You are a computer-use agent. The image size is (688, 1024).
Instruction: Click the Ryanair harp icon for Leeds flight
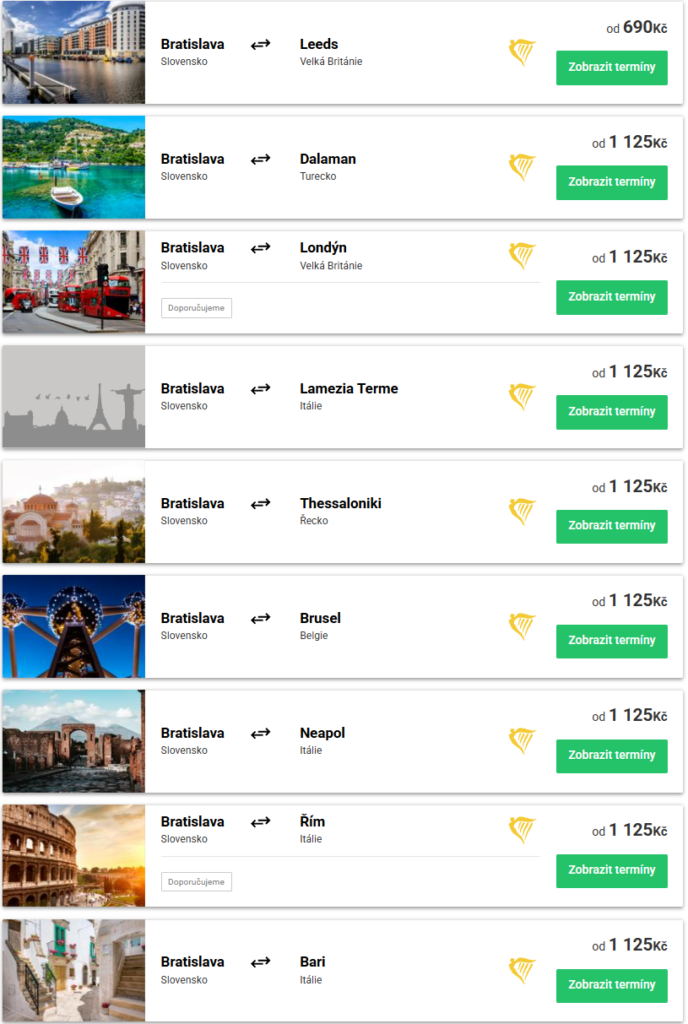[x=522, y=52]
